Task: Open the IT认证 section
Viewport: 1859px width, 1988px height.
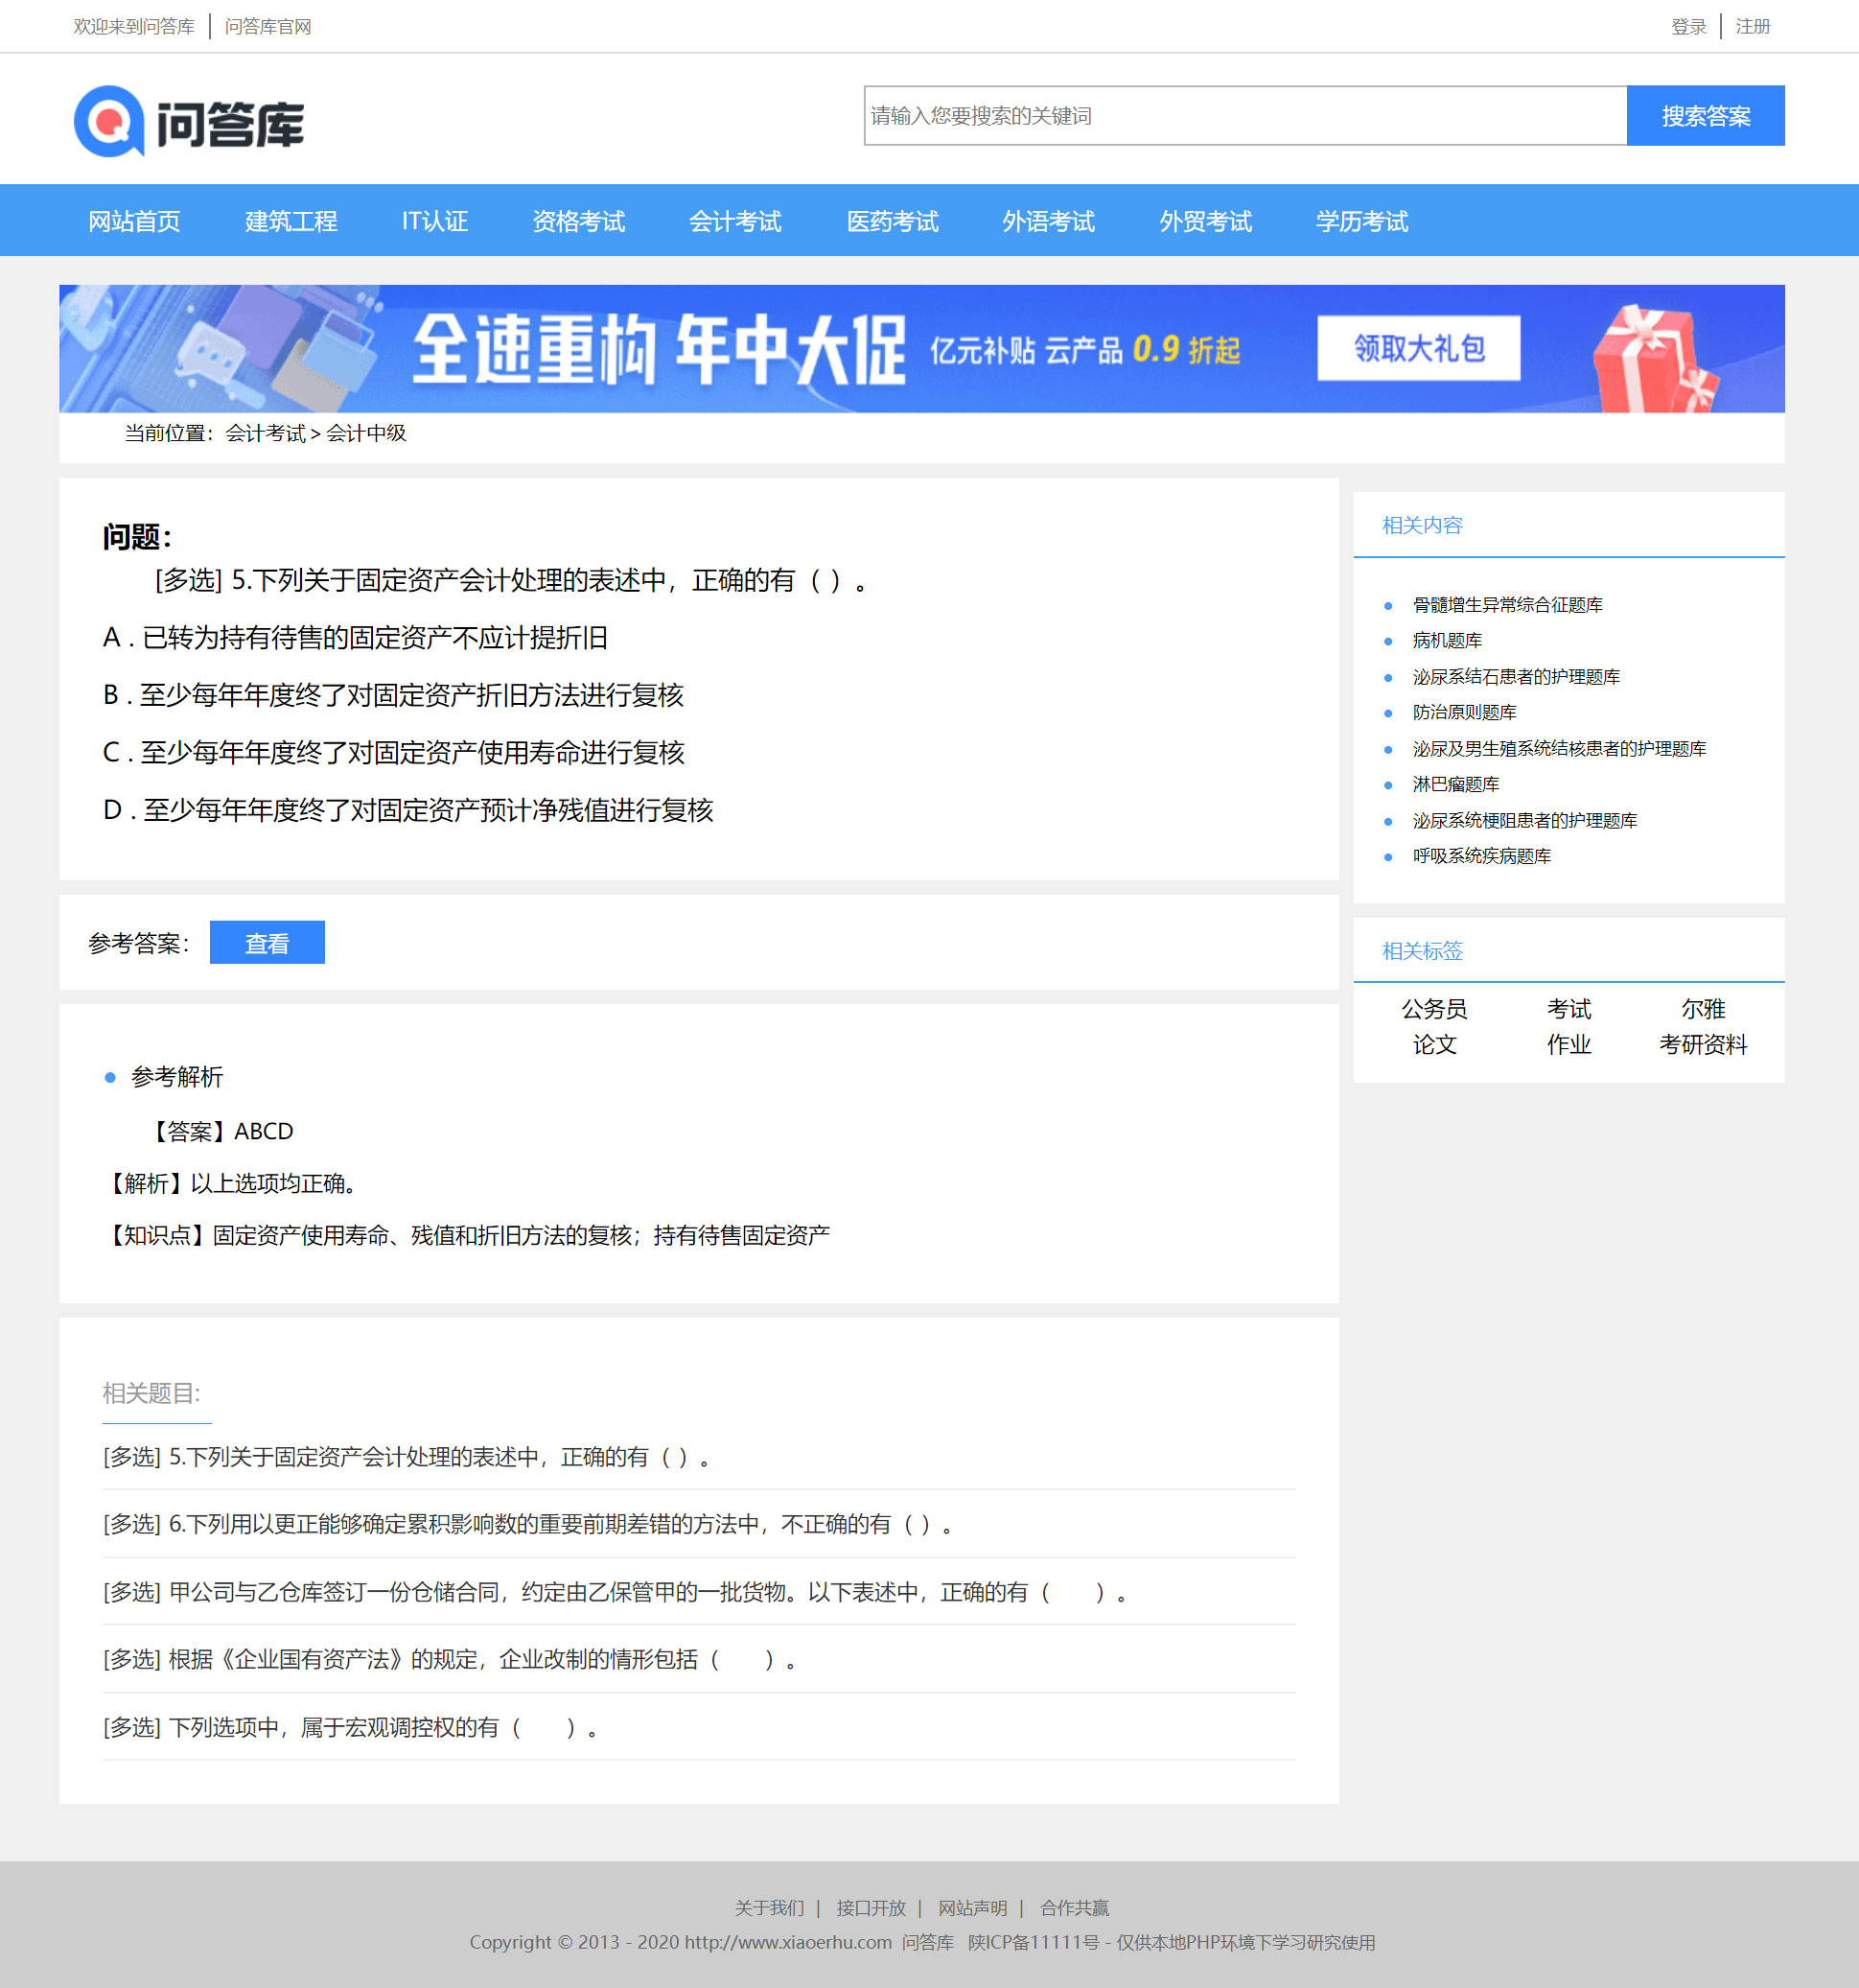Action: pos(435,221)
